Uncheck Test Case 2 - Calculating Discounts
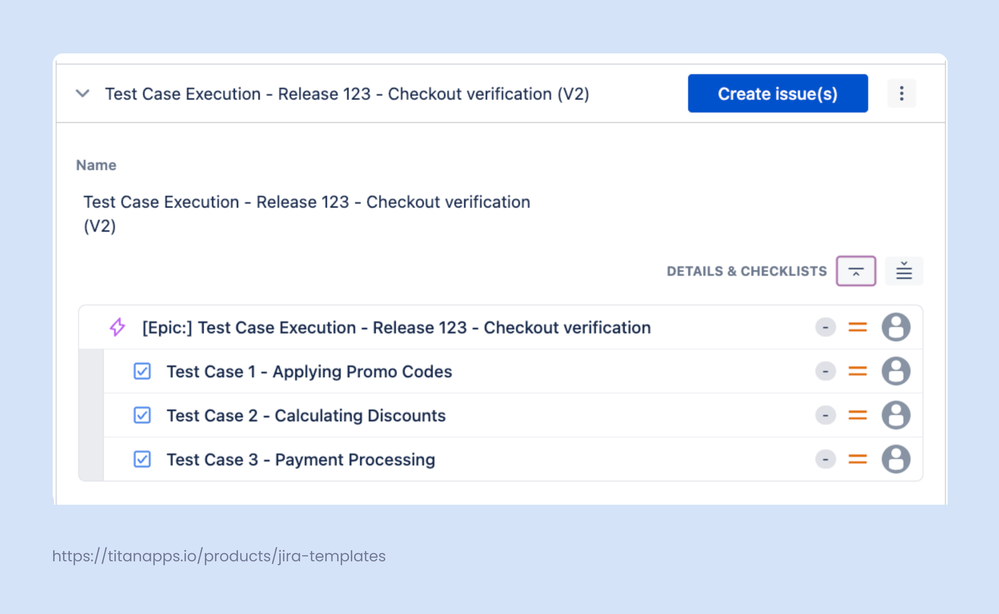Screen dimensions: 999x614 [x=142, y=415]
